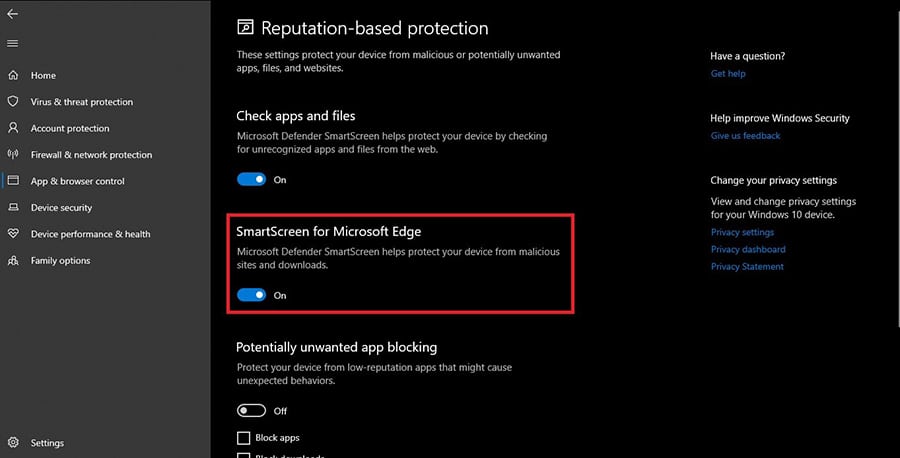Go to Device security menu item
This screenshot has width=900, height=458.
pyautogui.click(x=61, y=208)
